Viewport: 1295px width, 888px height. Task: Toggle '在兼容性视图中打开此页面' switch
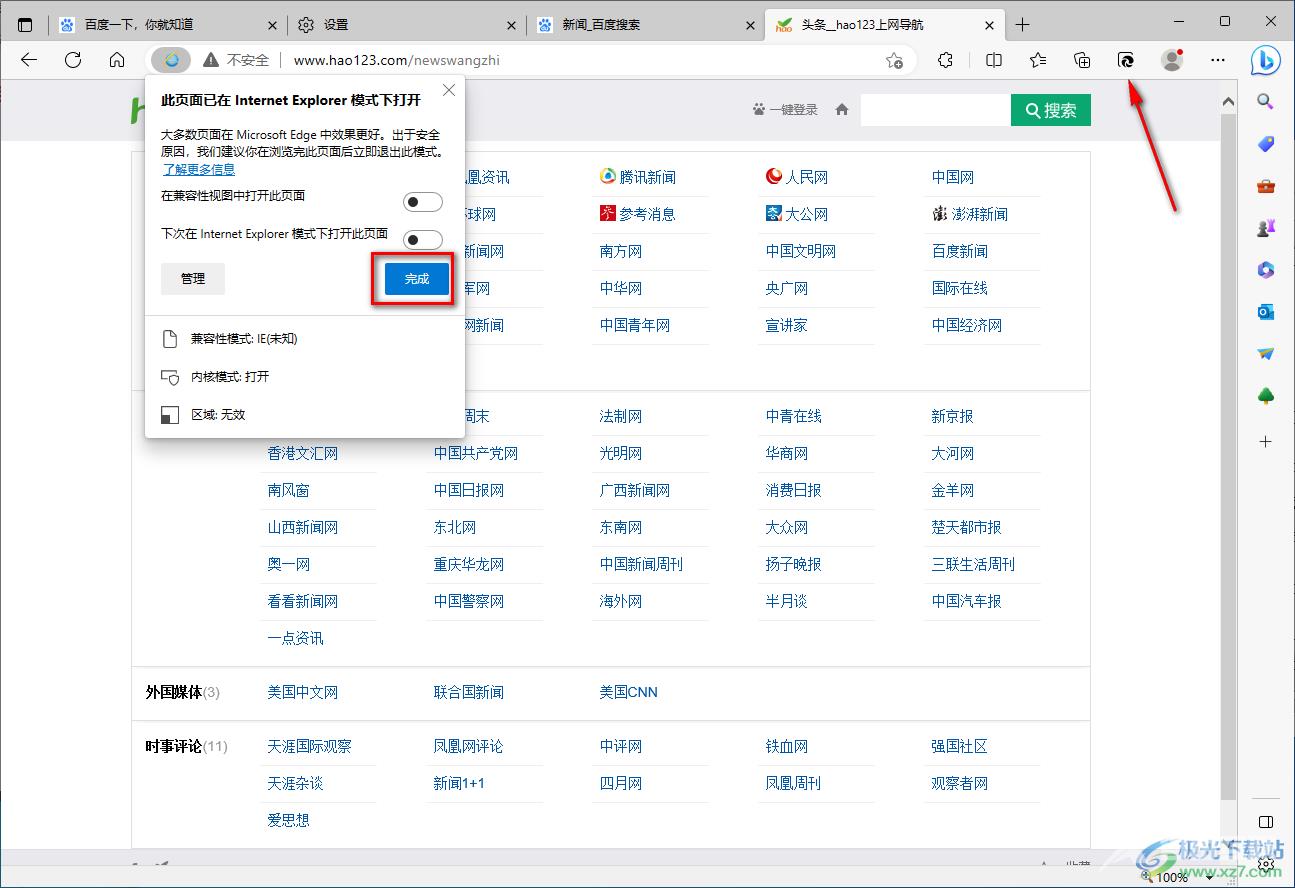[x=423, y=203]
